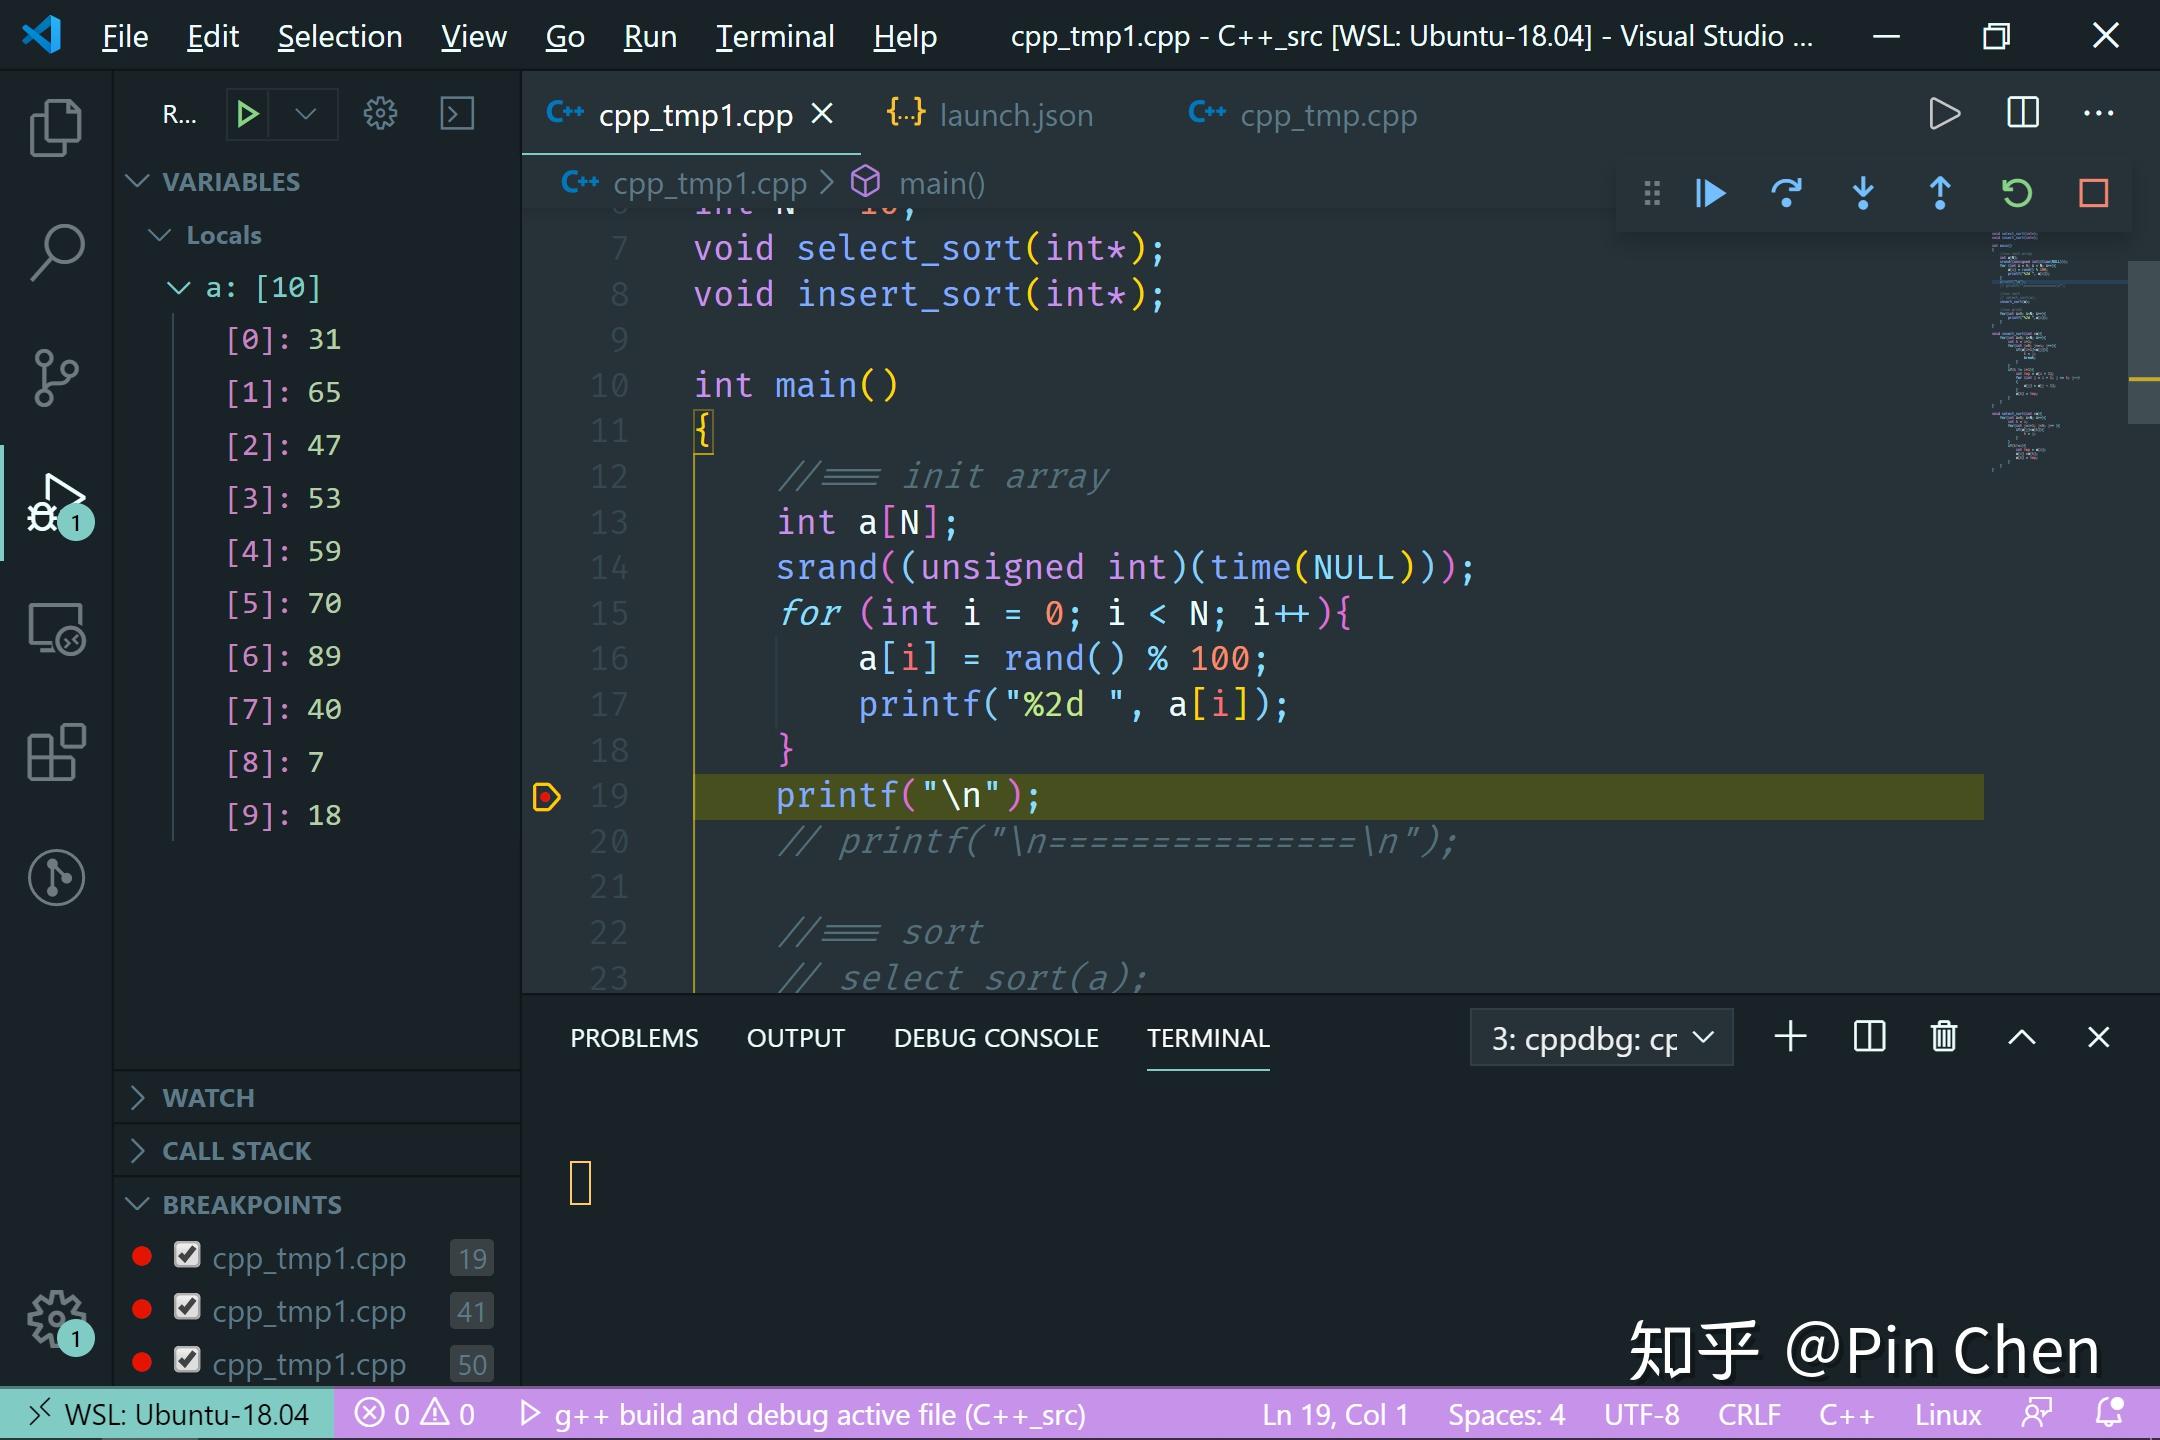Collapse the BREAKPOINTS section
This screenshot has width=2160, height=1440.
coord(137,1204)
